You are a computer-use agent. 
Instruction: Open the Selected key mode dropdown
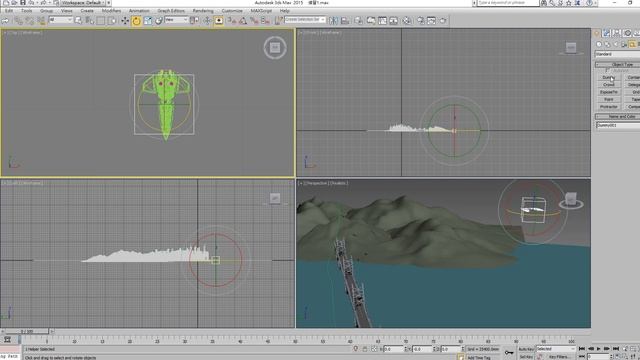click(556, 349)
